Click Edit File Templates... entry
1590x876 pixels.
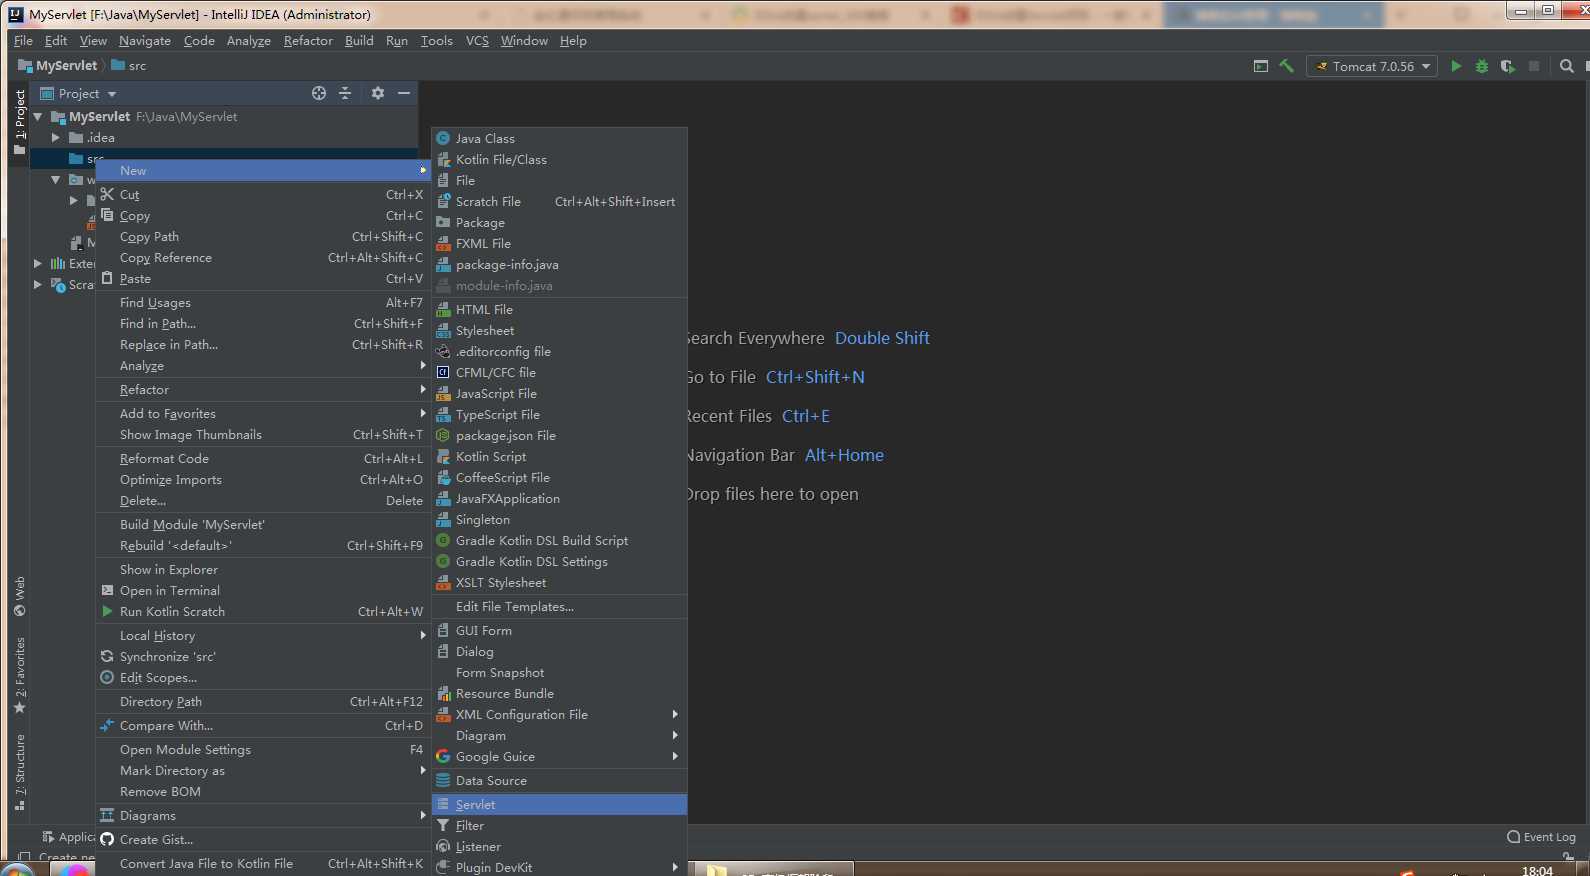click(x=560, y=607)
